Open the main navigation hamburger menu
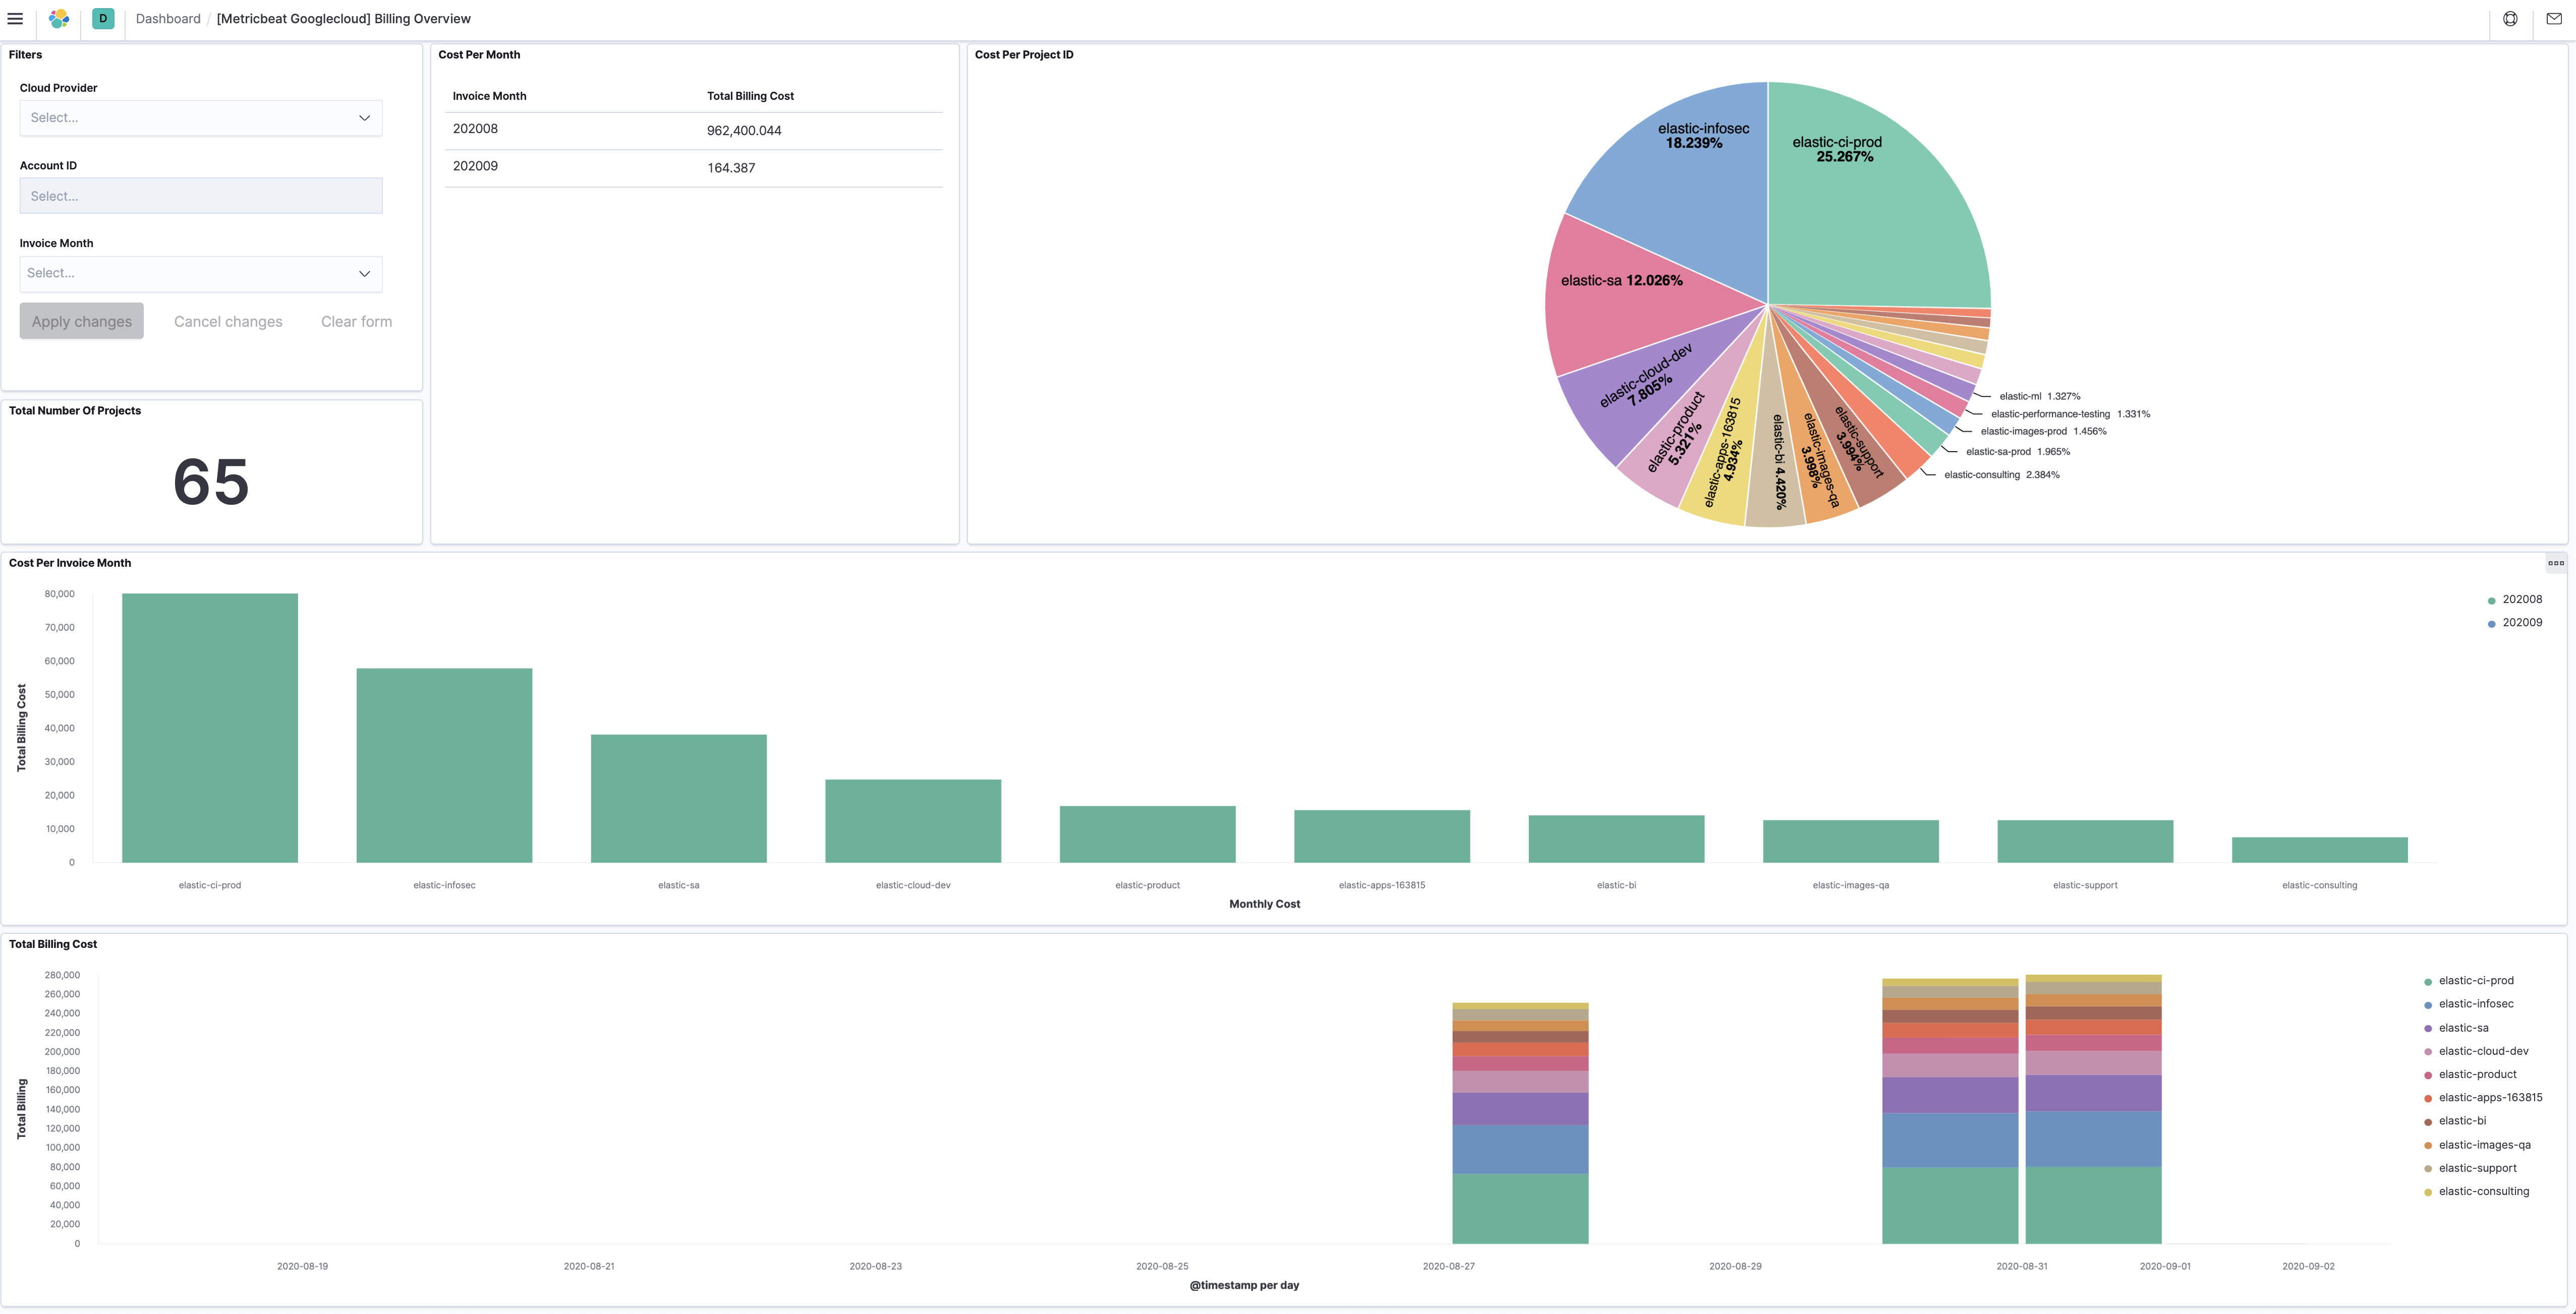 (15, 18)
